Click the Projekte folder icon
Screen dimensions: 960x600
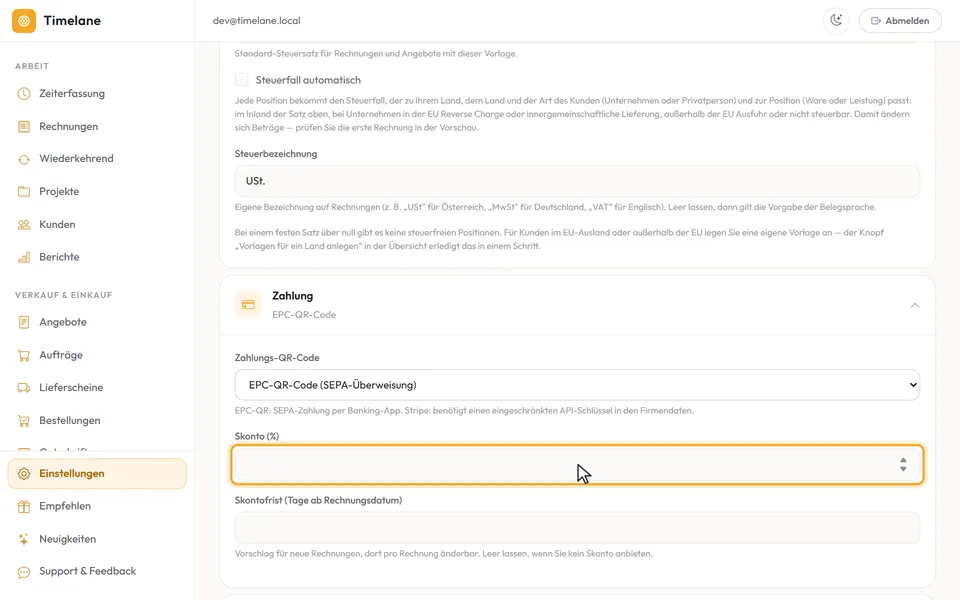[x=24, y=192]
